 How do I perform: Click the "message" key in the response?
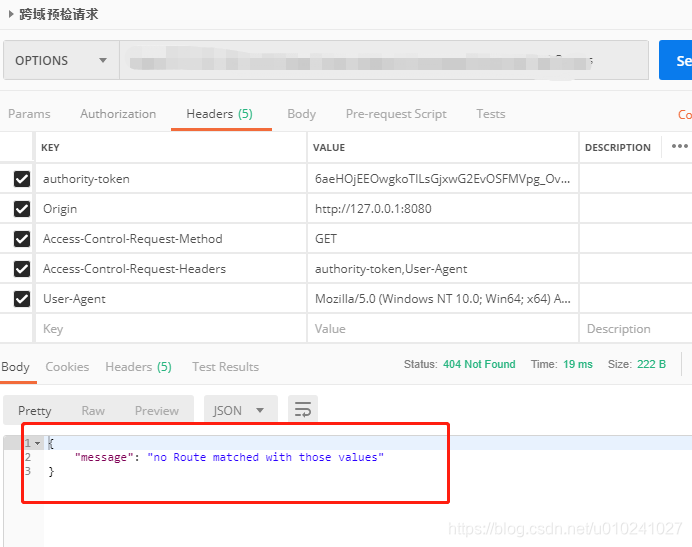[103, 457]
